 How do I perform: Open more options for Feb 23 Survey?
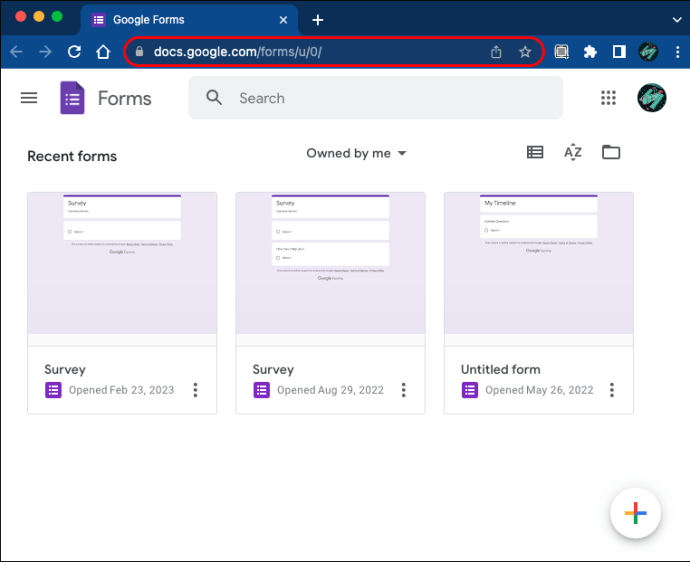pos(196,390)
